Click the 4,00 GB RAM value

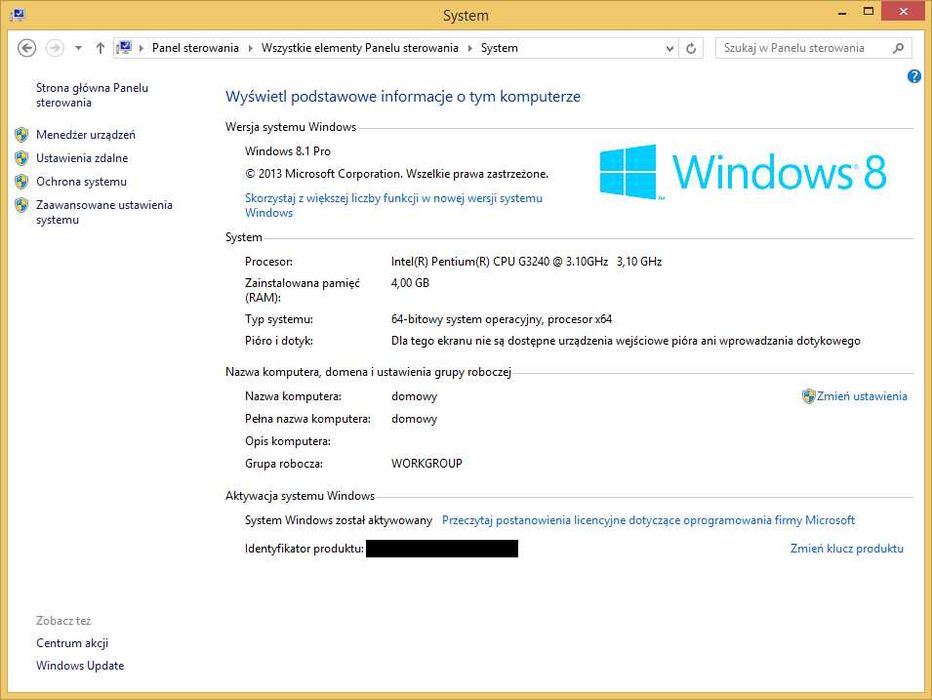click(x=410, y=283)
